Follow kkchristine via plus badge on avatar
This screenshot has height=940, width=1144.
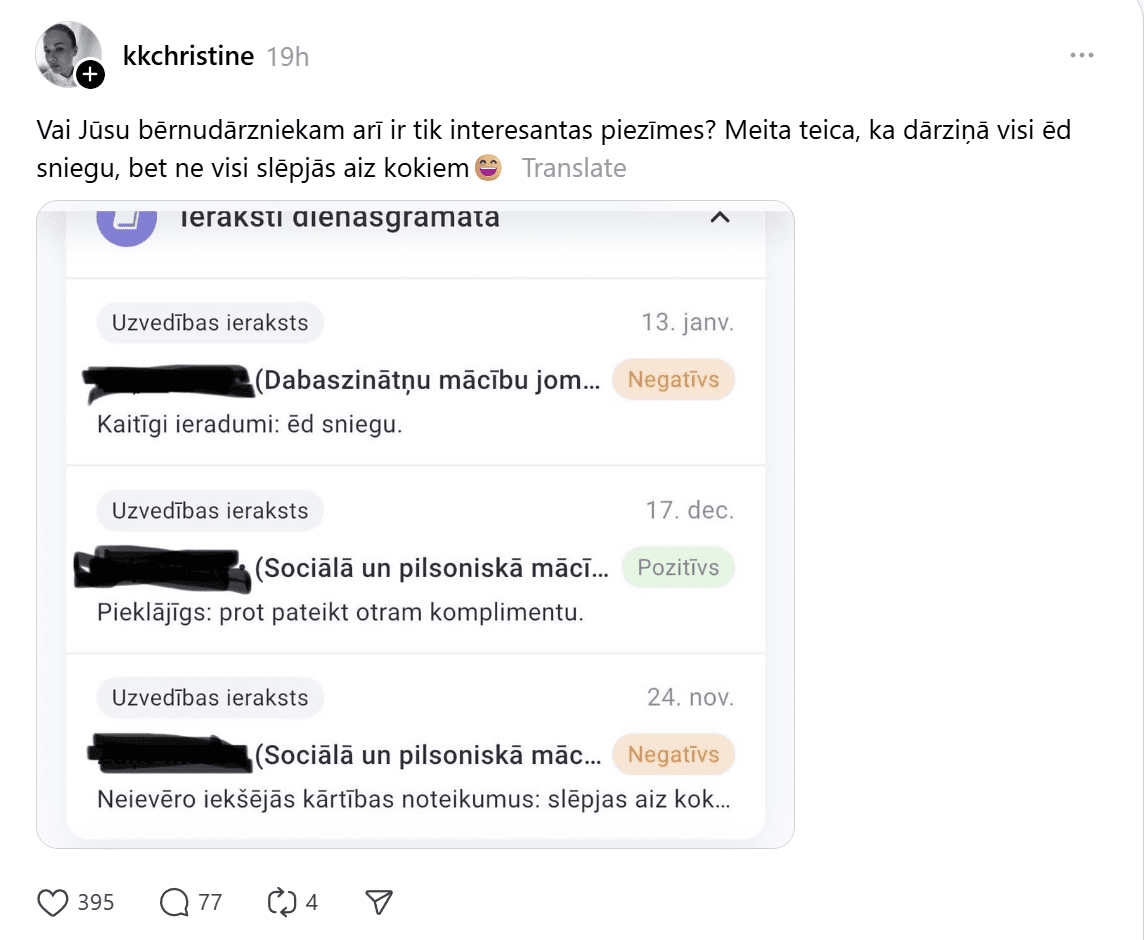[90, 73]
